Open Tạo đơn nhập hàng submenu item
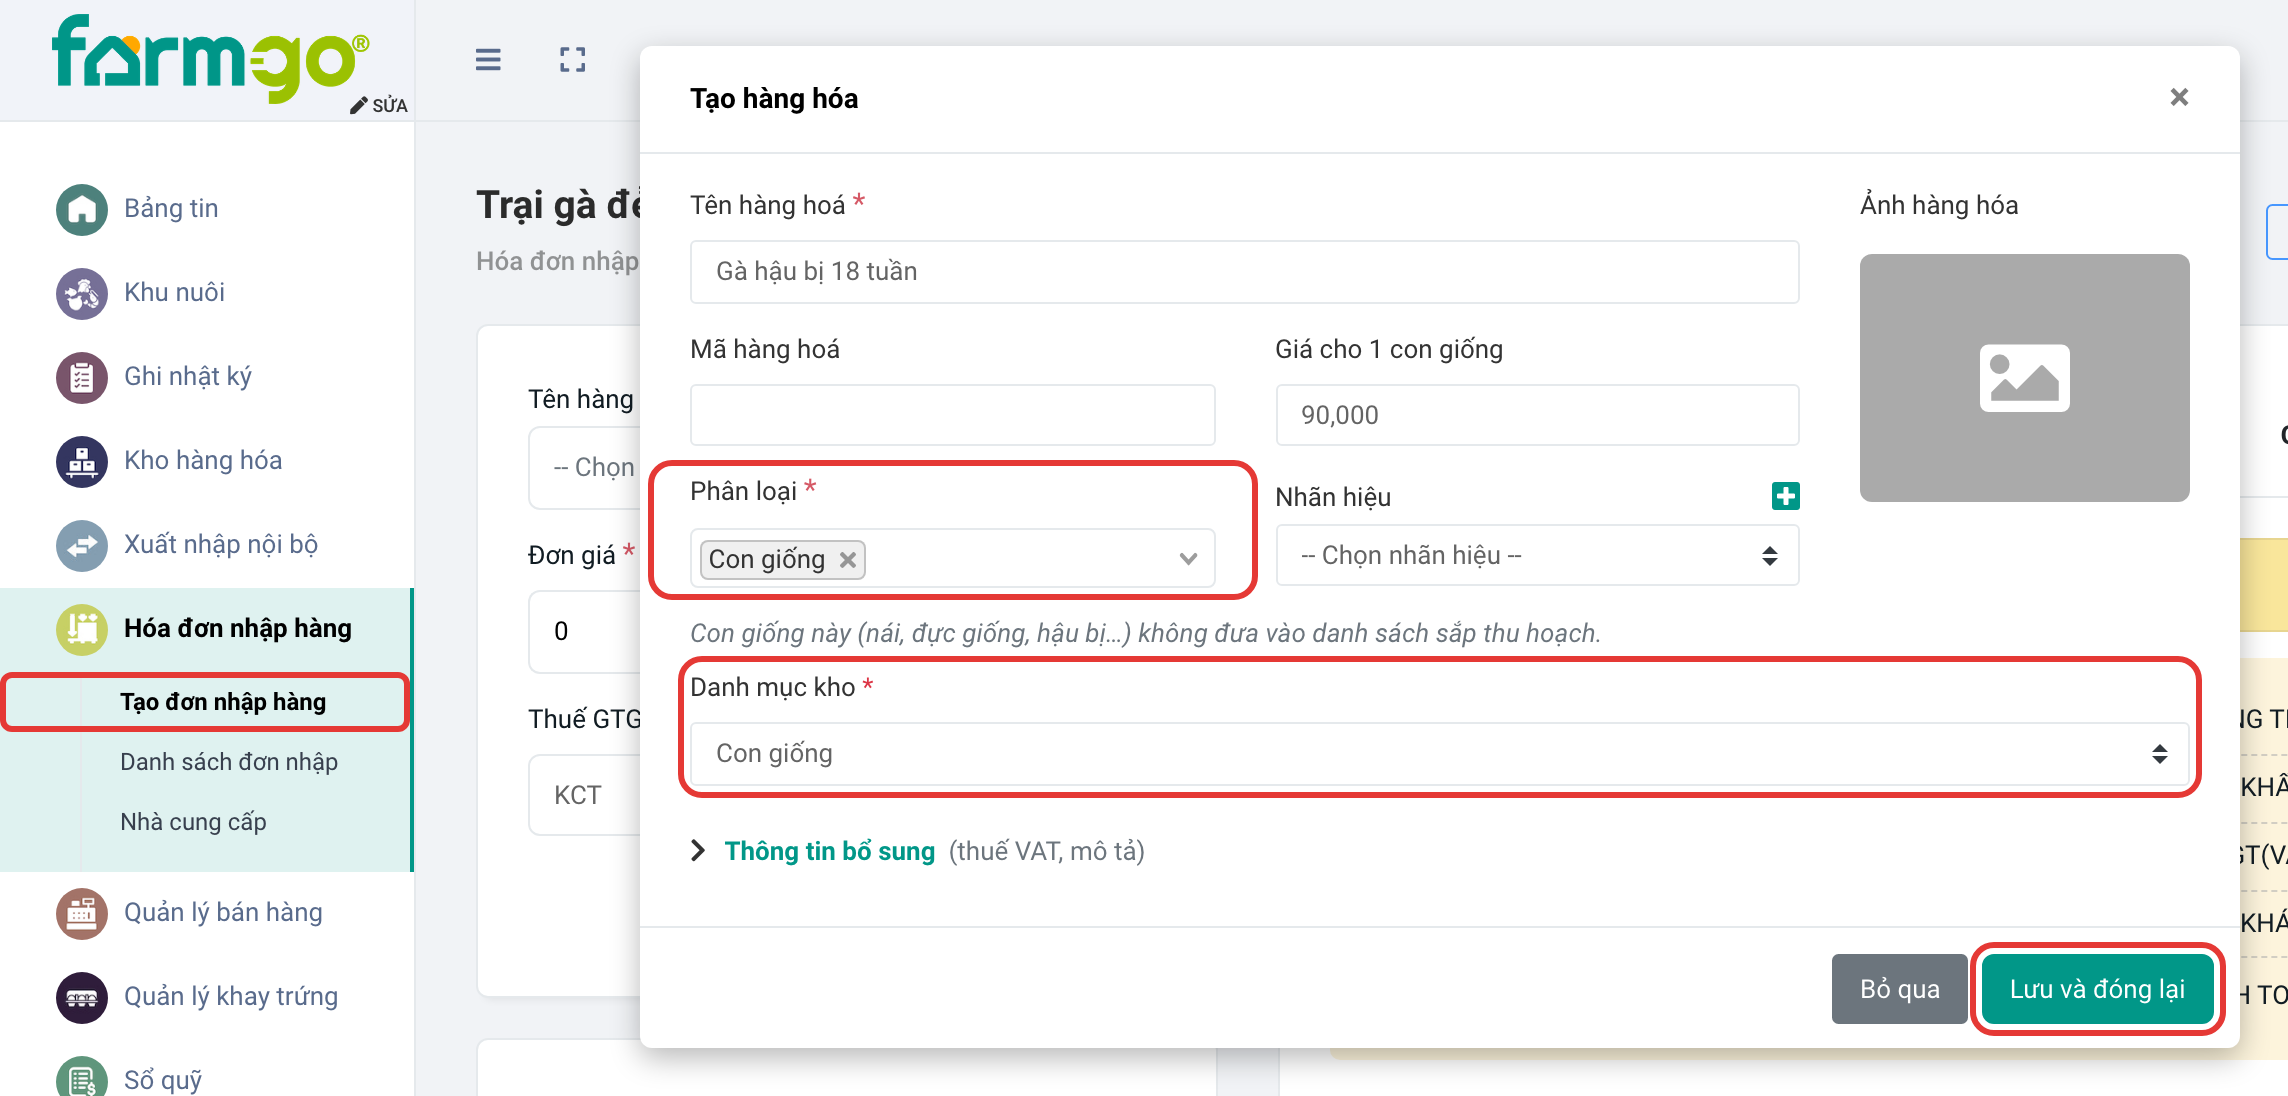The height and width of the screenshot is (1096, 2288). click(x=223, y=702)
